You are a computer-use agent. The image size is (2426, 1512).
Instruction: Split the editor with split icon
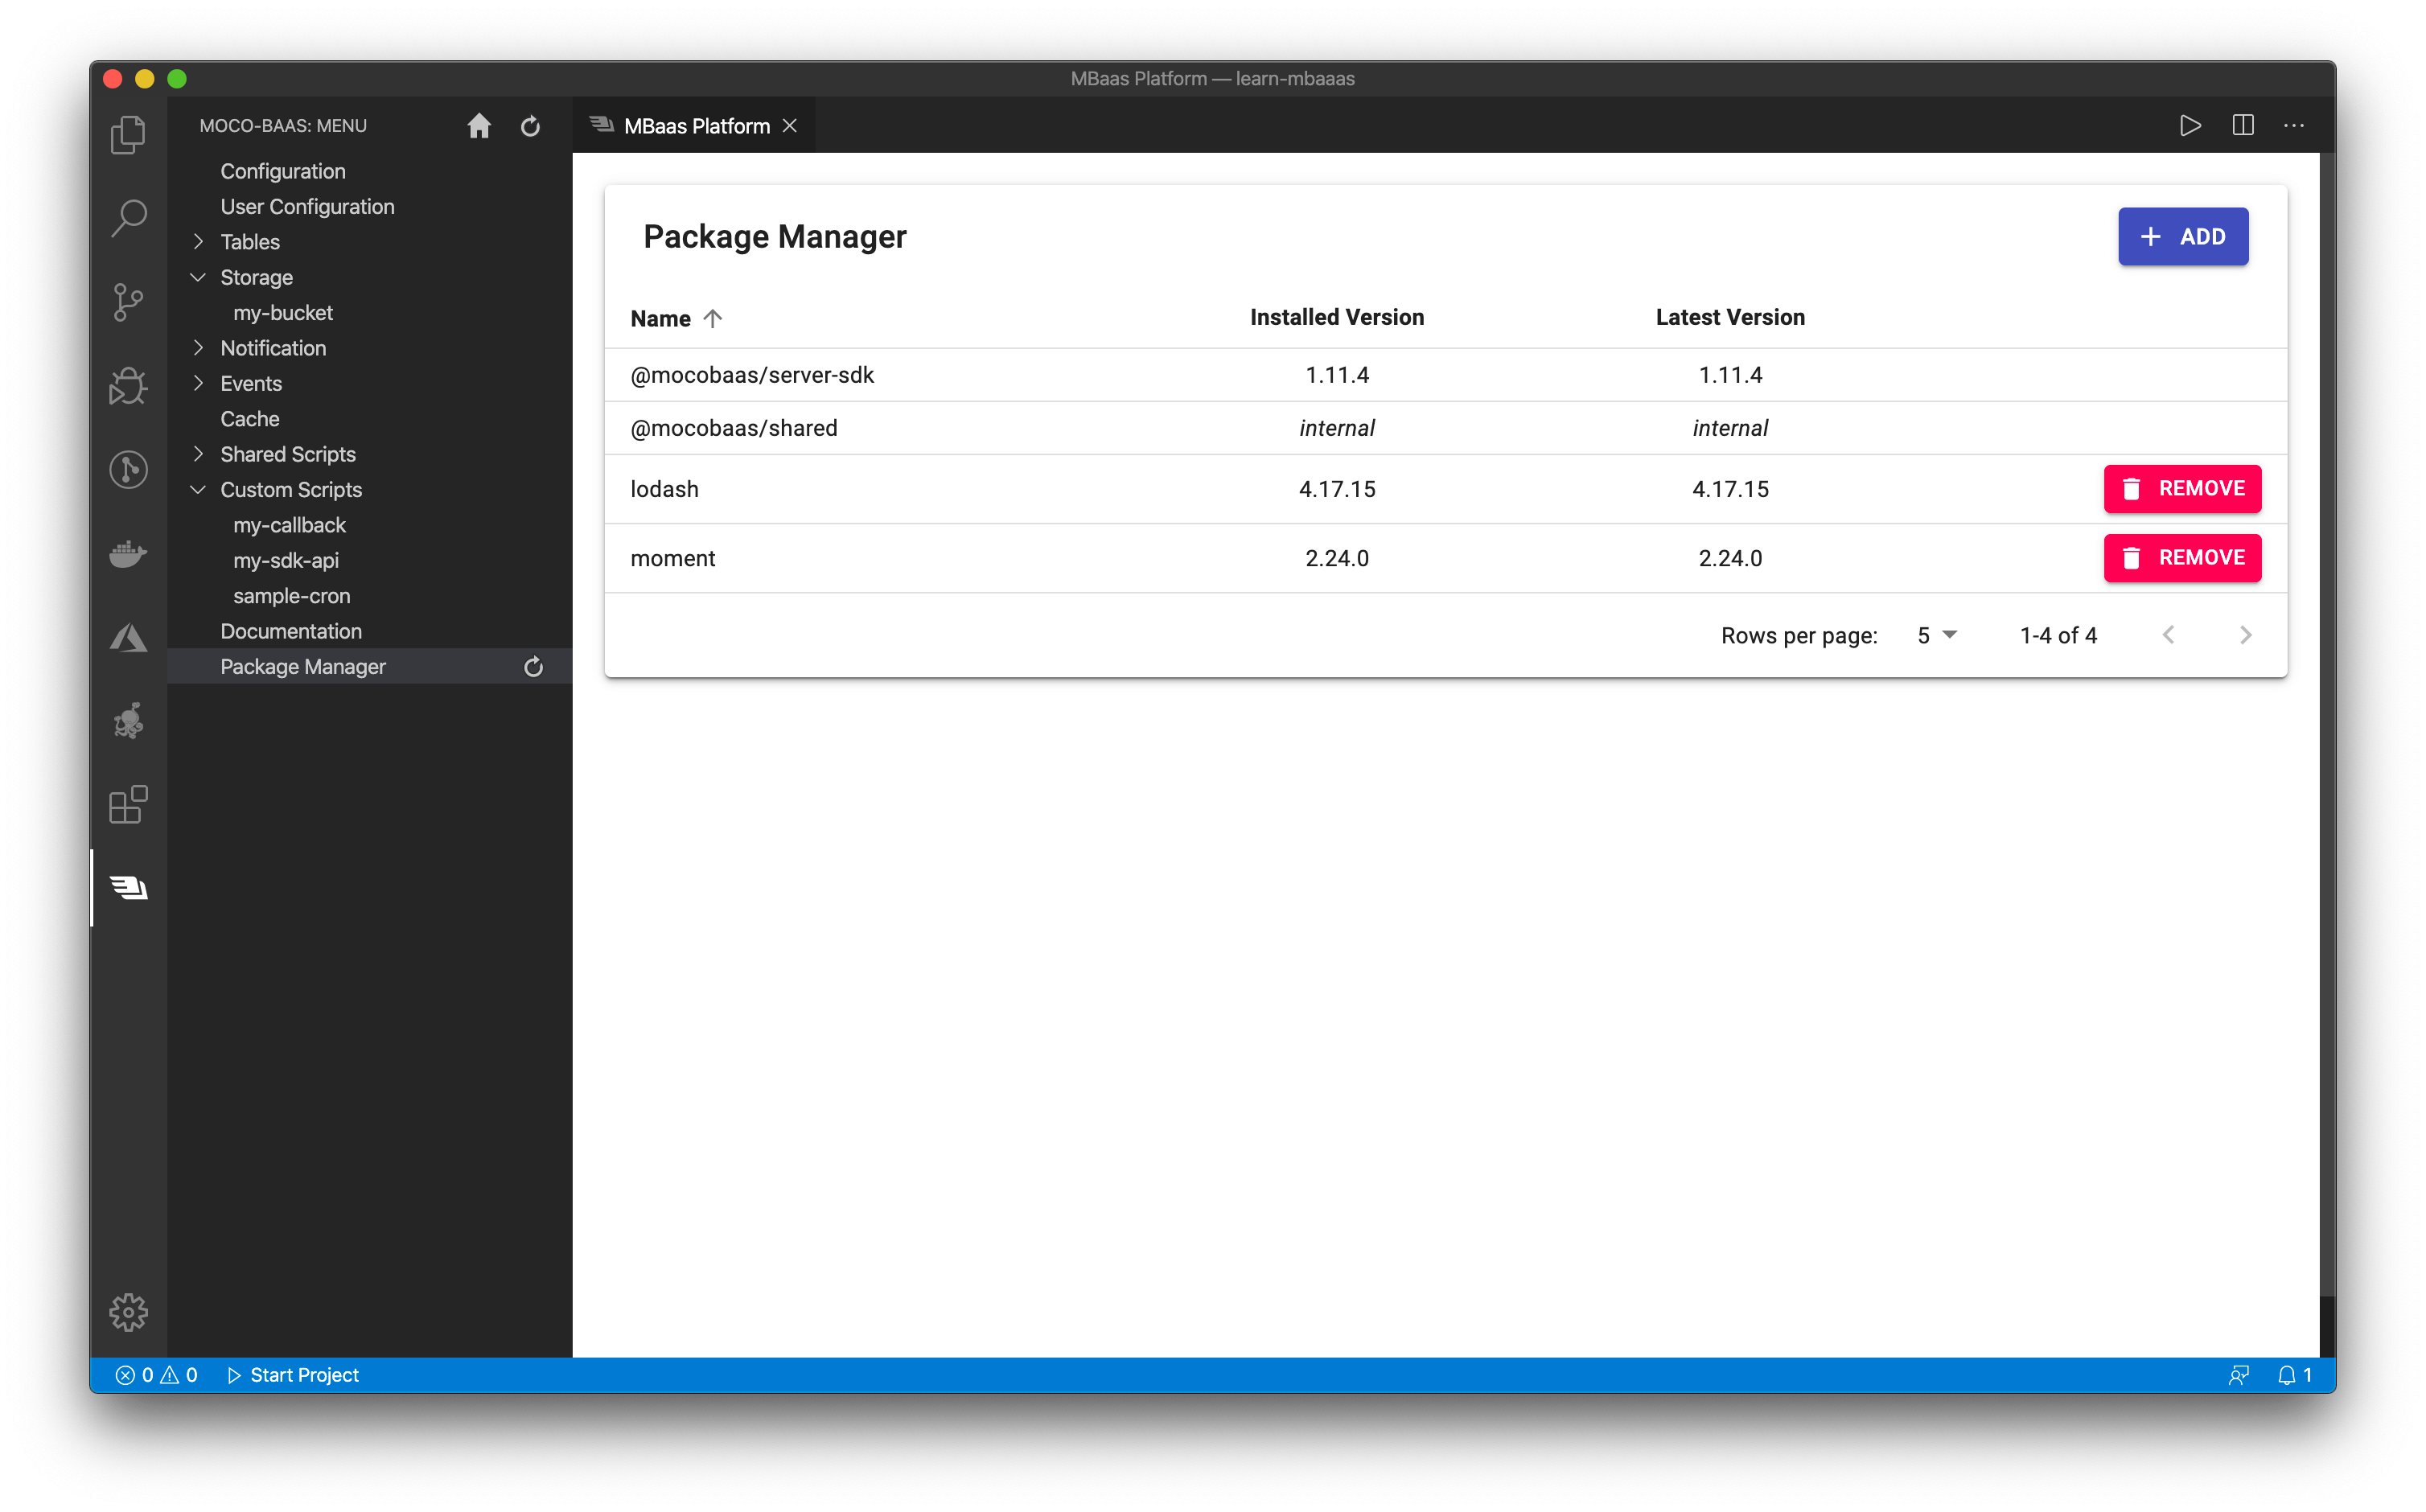click(2242, 126)
